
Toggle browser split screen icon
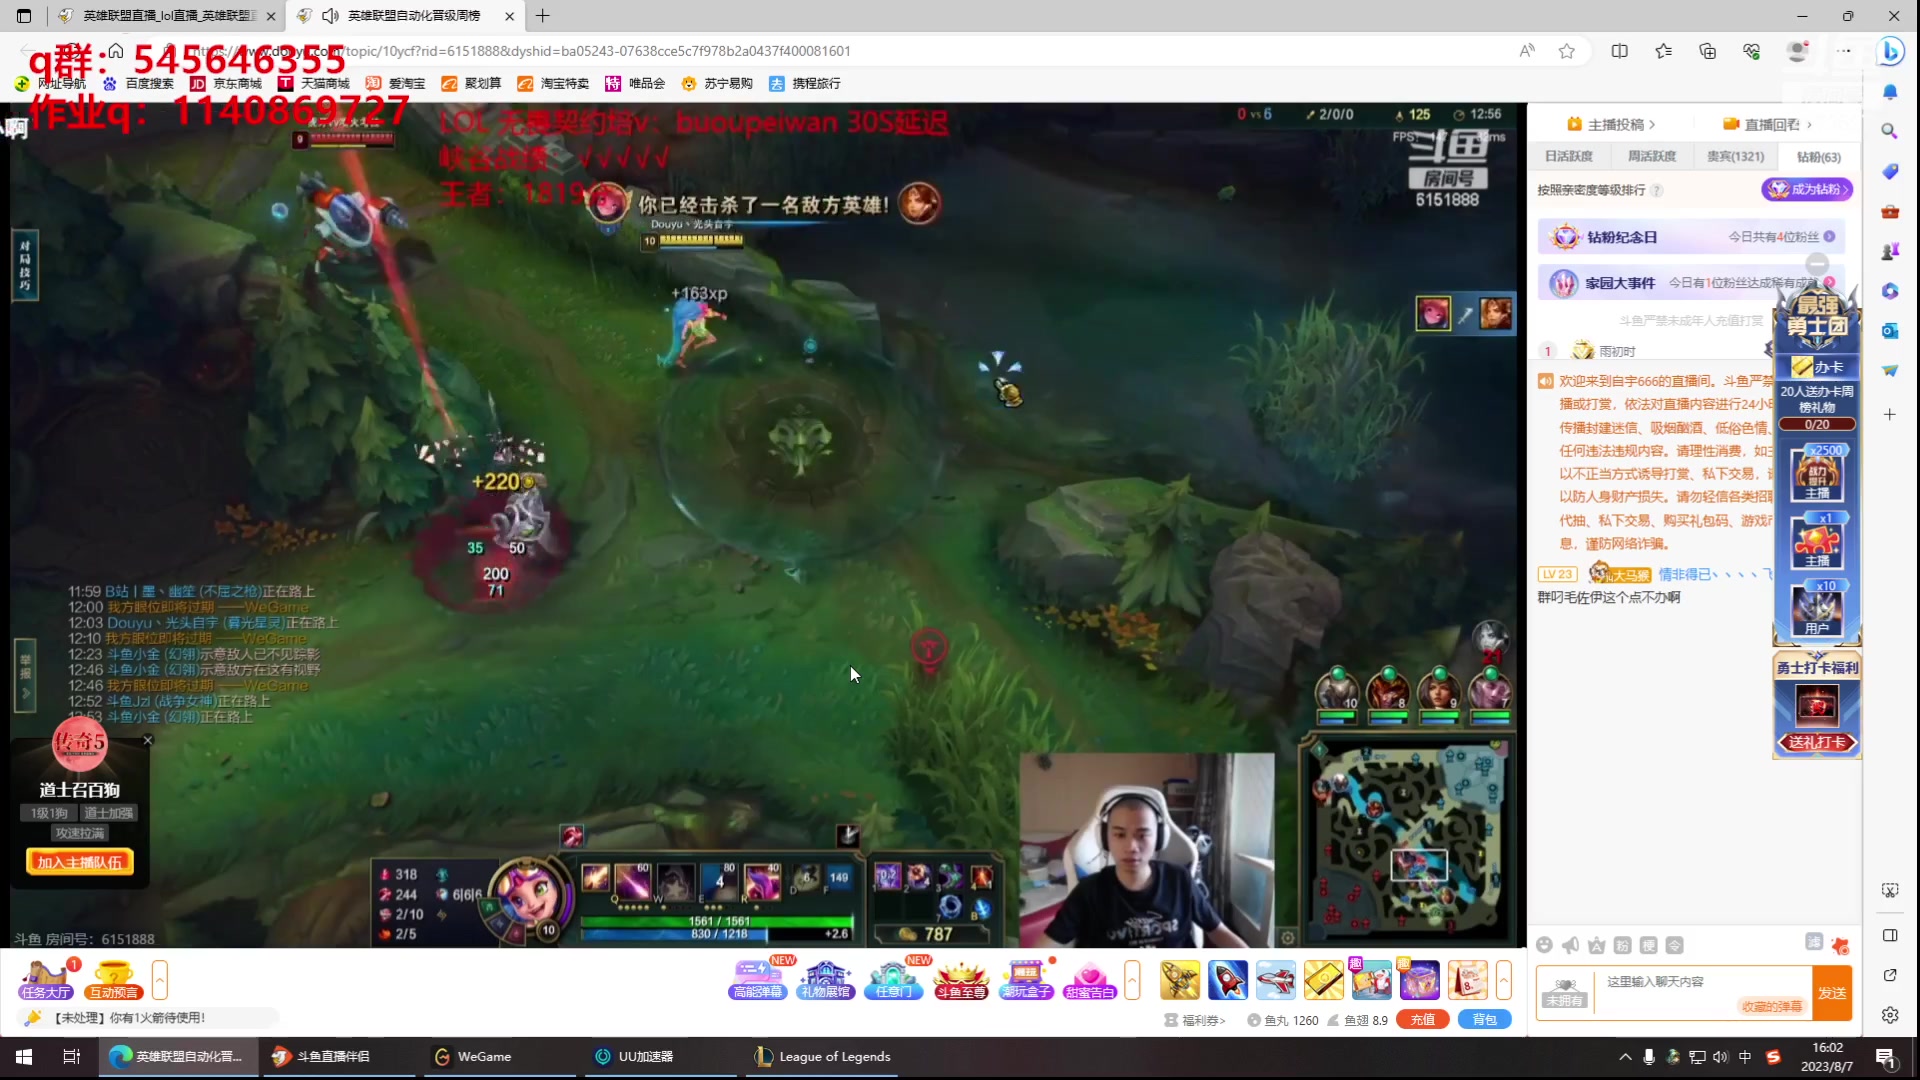1619,51
